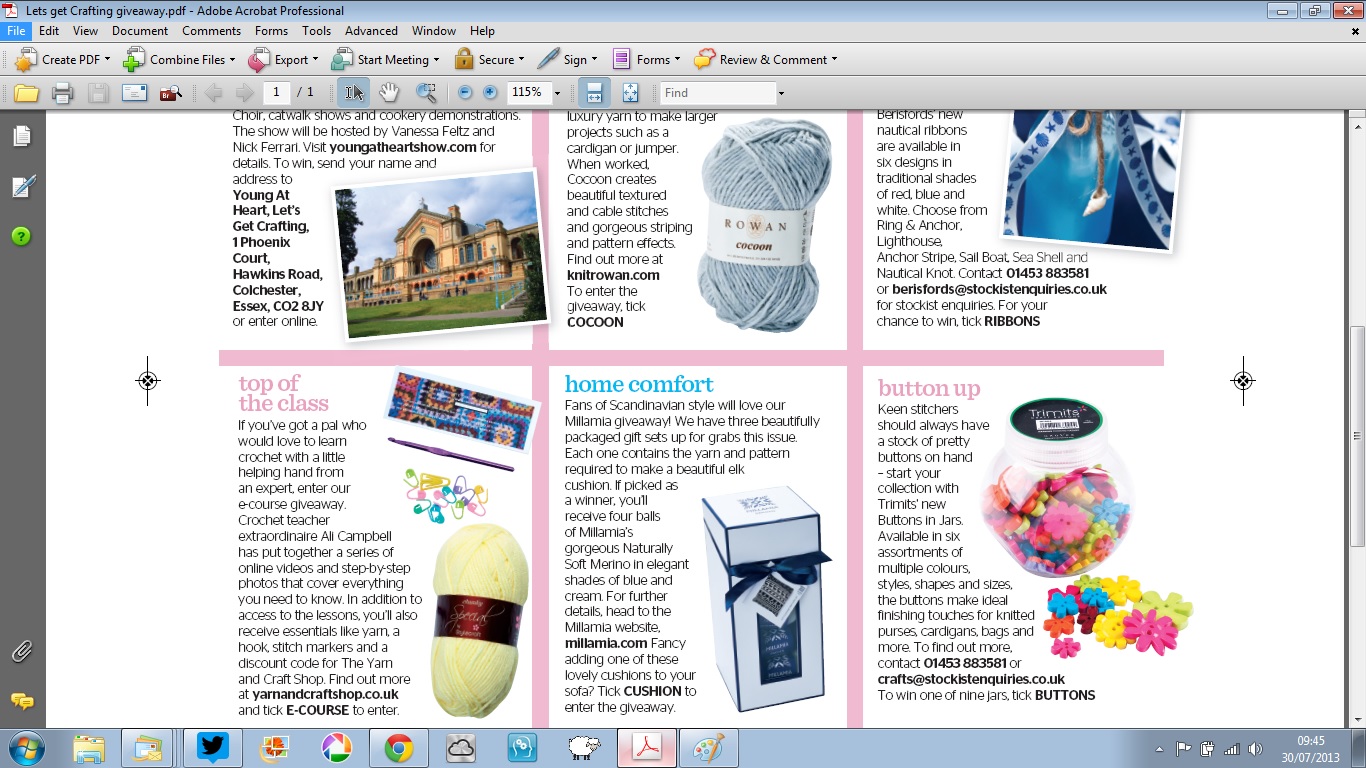This screenshot has width=1366, height=768.
Task: Open the Pages navigation panel
Action: point(22,136)
